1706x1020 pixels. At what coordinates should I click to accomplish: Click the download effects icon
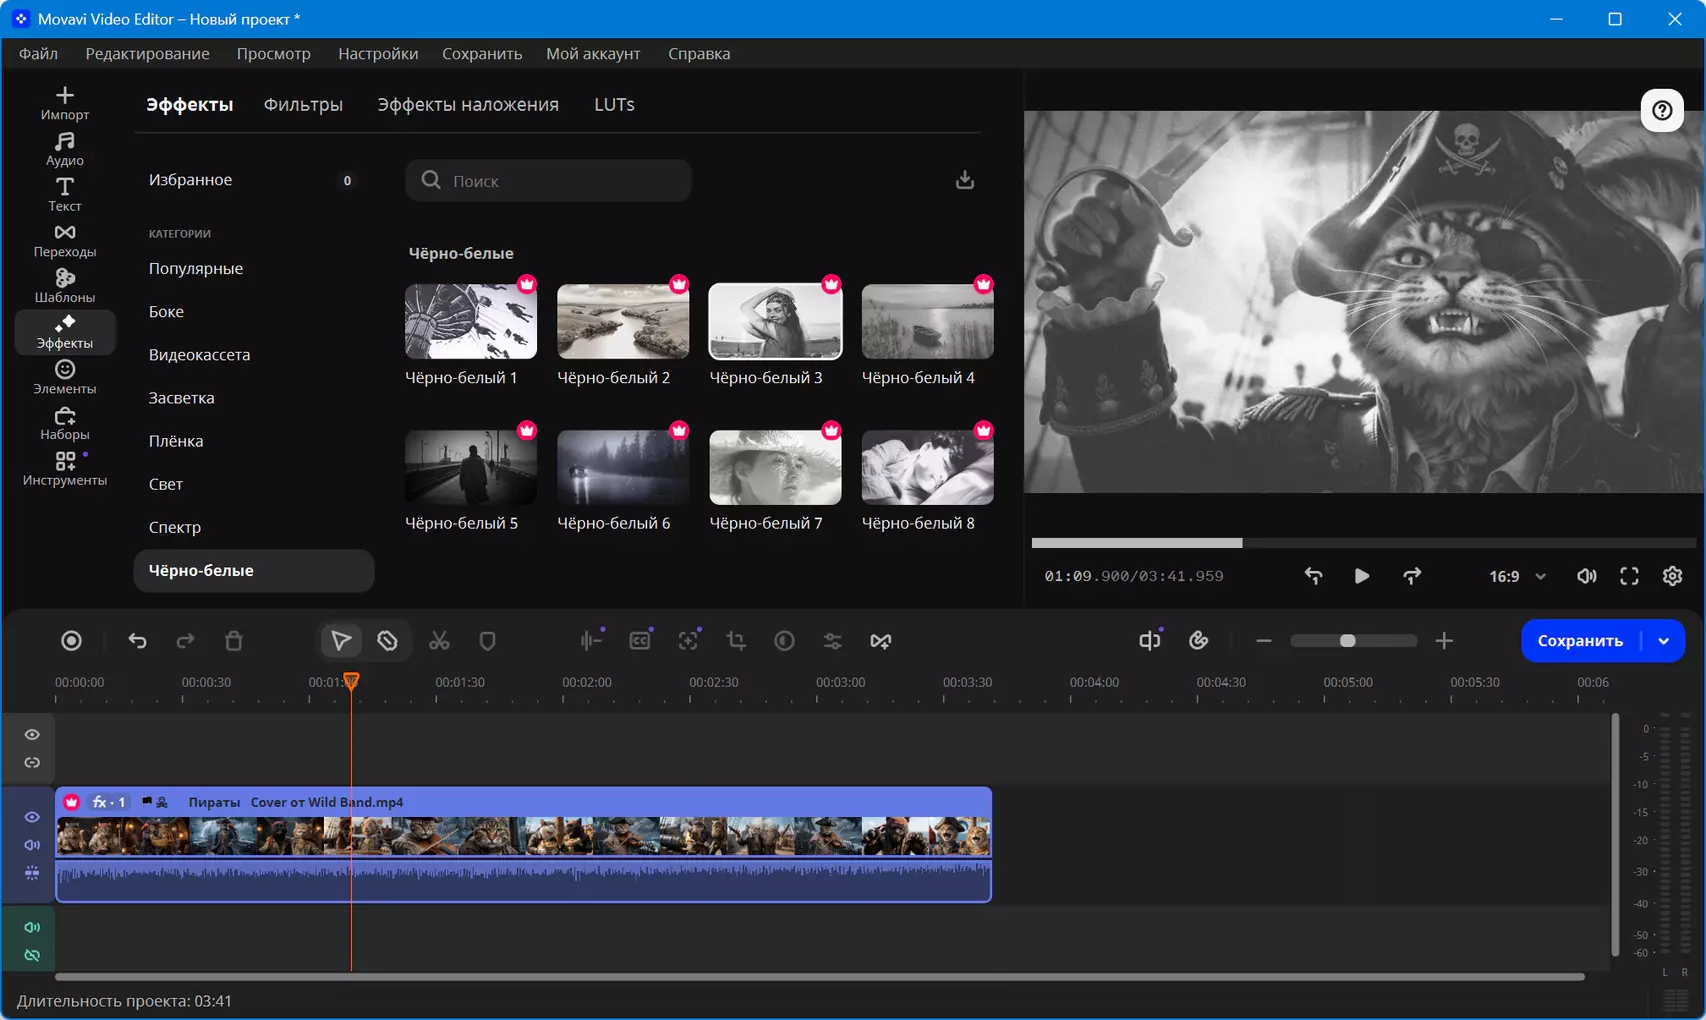coord(965,180)
